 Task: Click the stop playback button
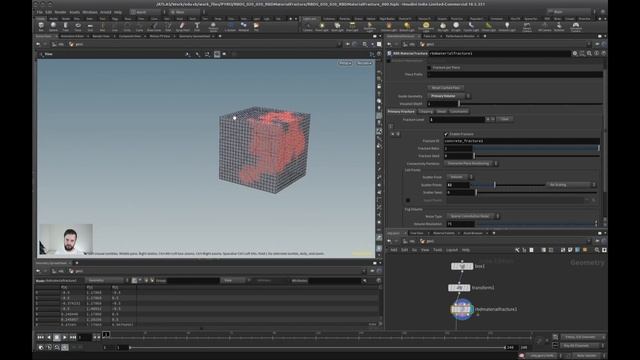[x=57, y=337]
